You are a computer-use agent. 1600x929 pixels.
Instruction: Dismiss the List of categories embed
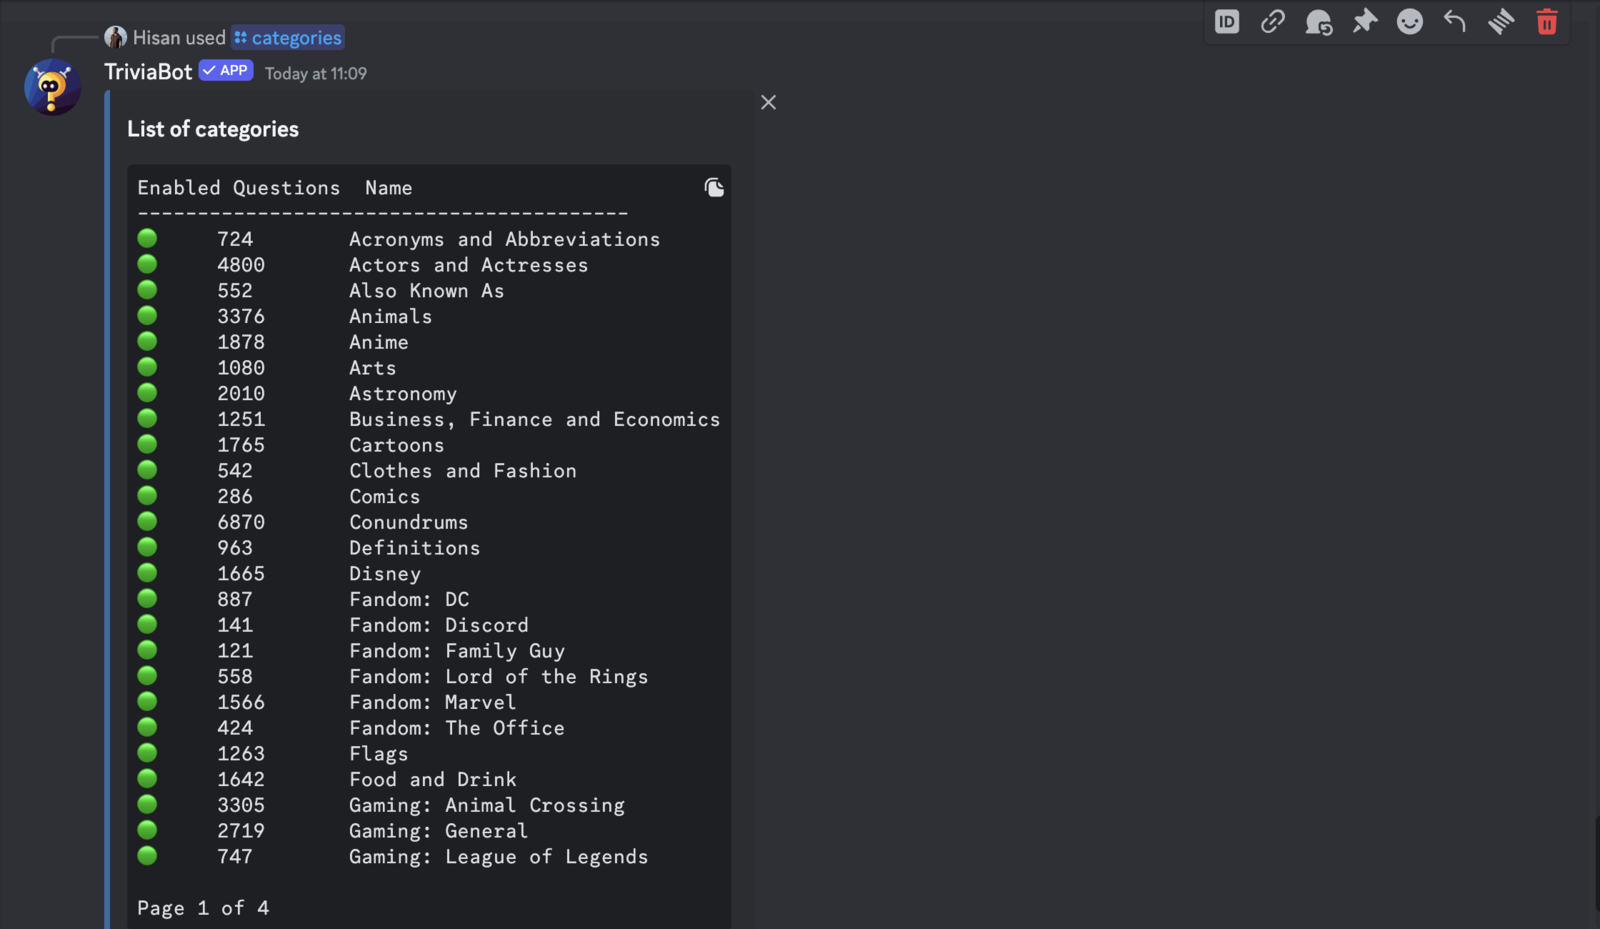click(768, 102)
